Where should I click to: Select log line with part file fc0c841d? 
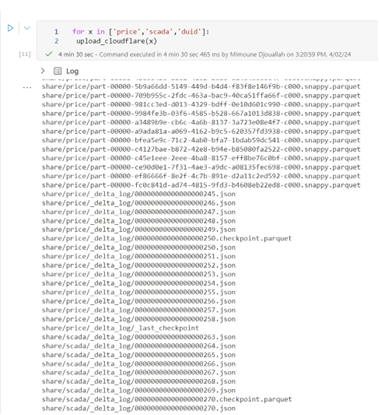click(x=201, y=185)
